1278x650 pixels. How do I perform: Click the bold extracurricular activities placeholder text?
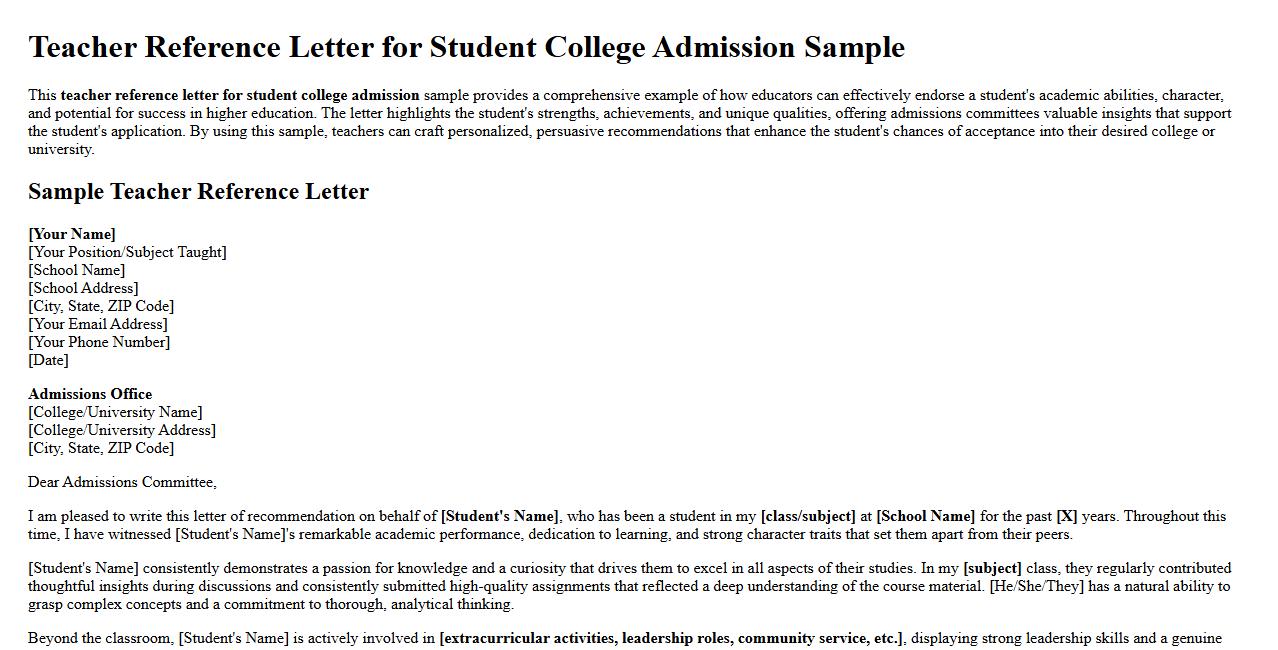[x=671, y=638]
